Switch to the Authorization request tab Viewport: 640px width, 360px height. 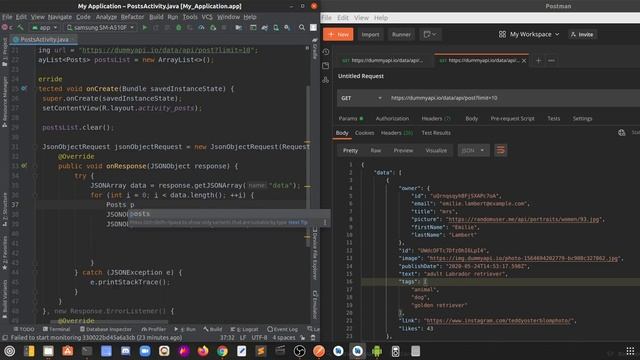(392, 118)
